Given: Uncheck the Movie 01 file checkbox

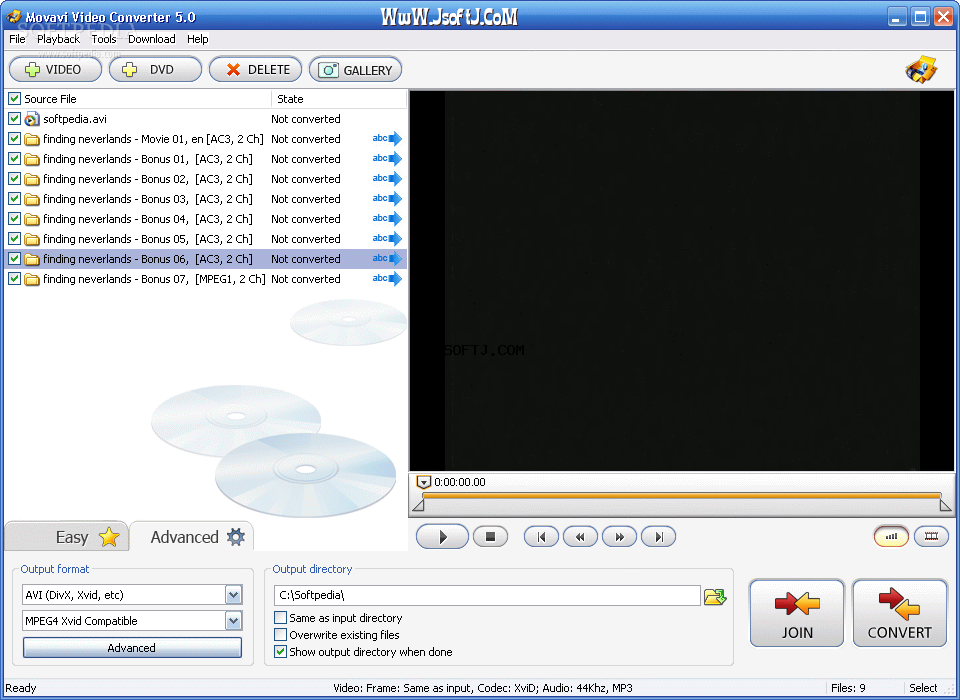Looking at the screenshot, I should coord(14,138).
